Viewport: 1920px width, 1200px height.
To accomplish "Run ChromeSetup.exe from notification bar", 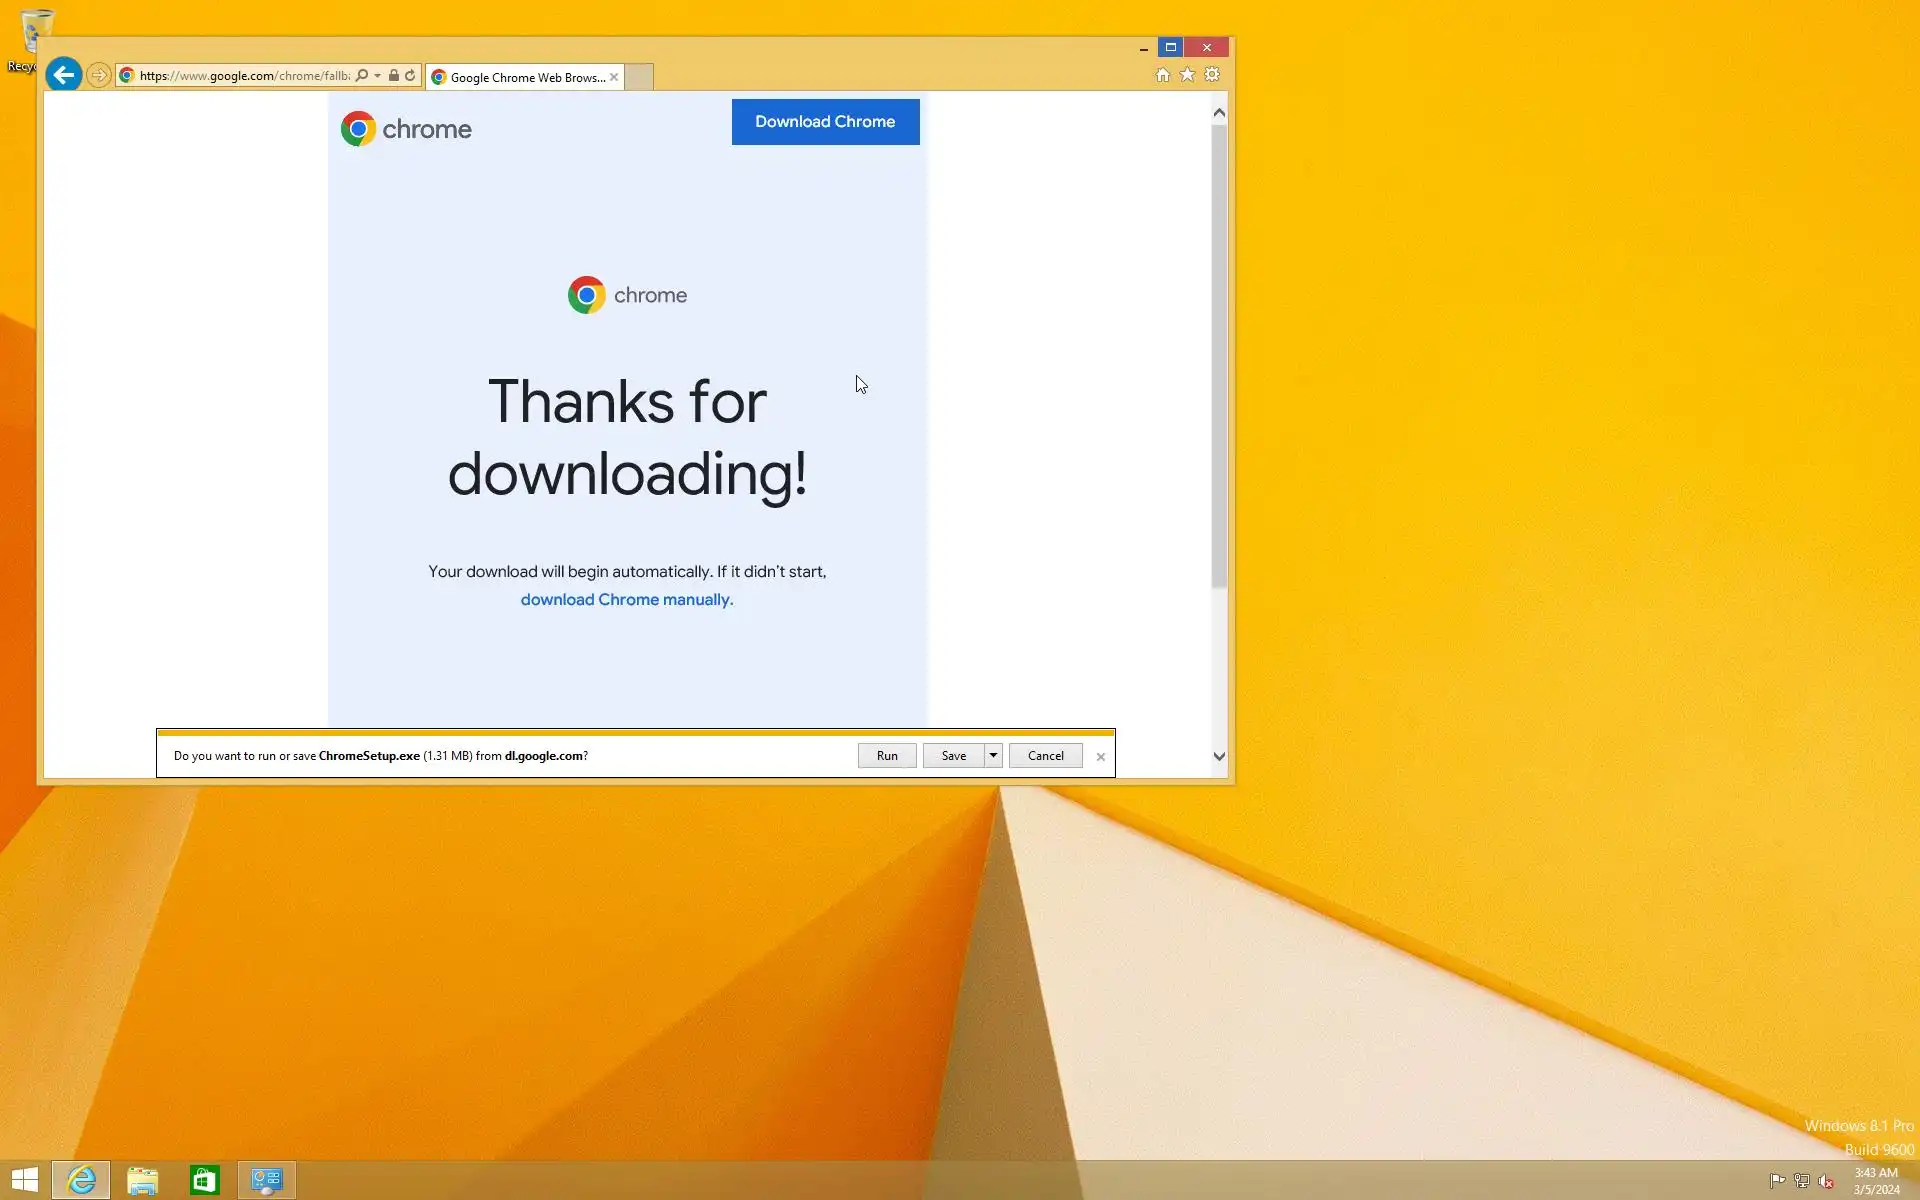I will point(887,756).
